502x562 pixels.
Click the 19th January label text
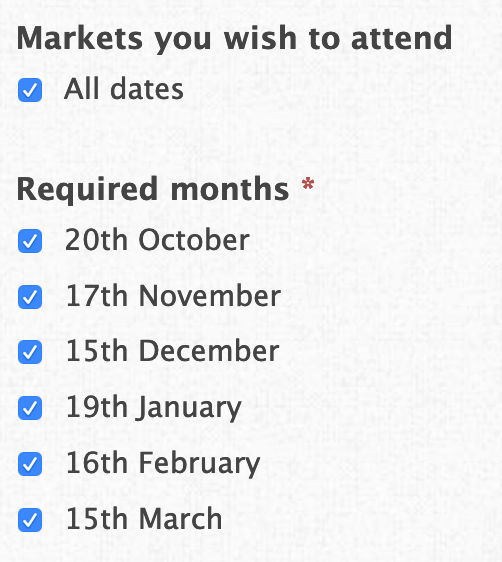(x=154, y=409)
